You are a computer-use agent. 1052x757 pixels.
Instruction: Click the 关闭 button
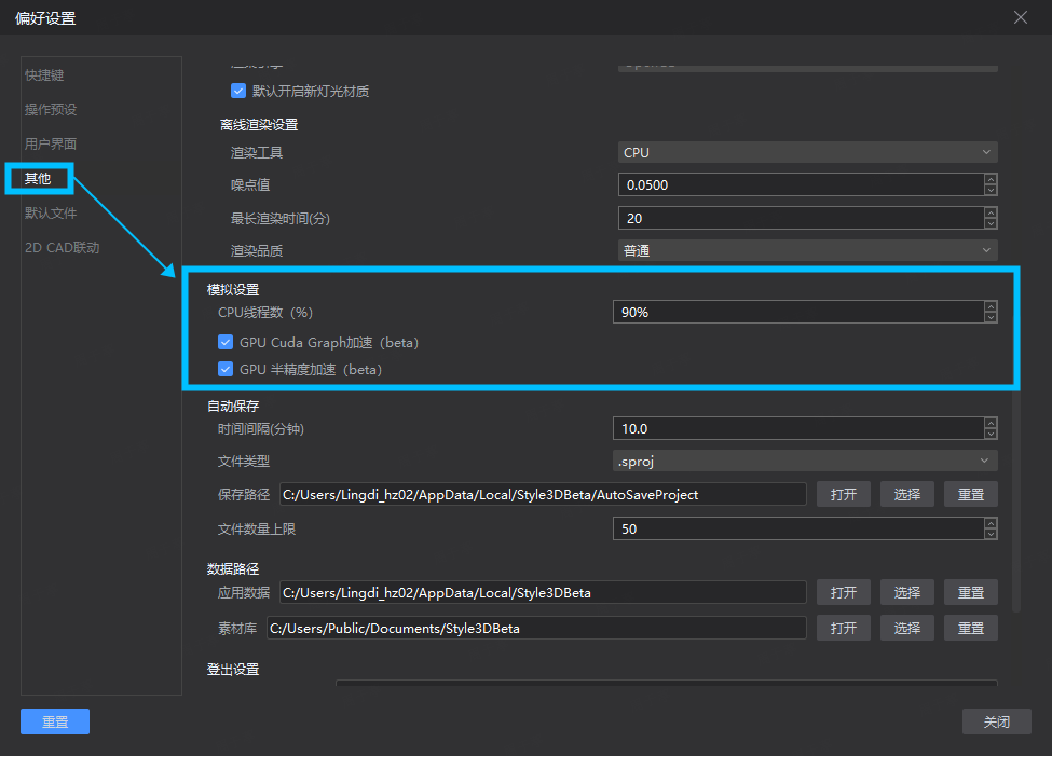pyautogui.click(x=996, y=721)
